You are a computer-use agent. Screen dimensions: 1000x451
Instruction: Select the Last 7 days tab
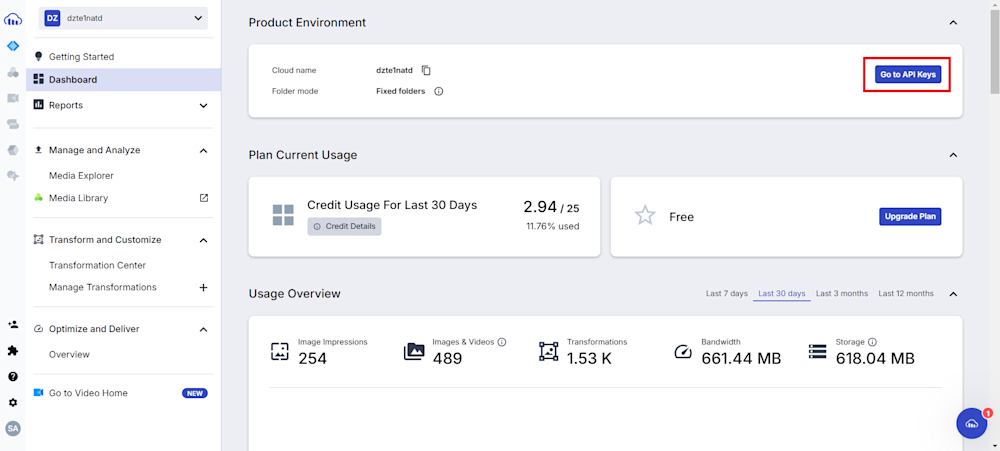point(726,294)
